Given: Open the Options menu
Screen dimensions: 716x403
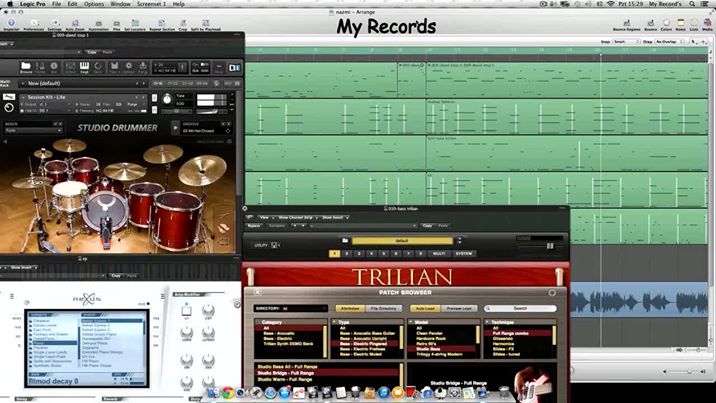Looking at the screenshot, I should point(94,4).
